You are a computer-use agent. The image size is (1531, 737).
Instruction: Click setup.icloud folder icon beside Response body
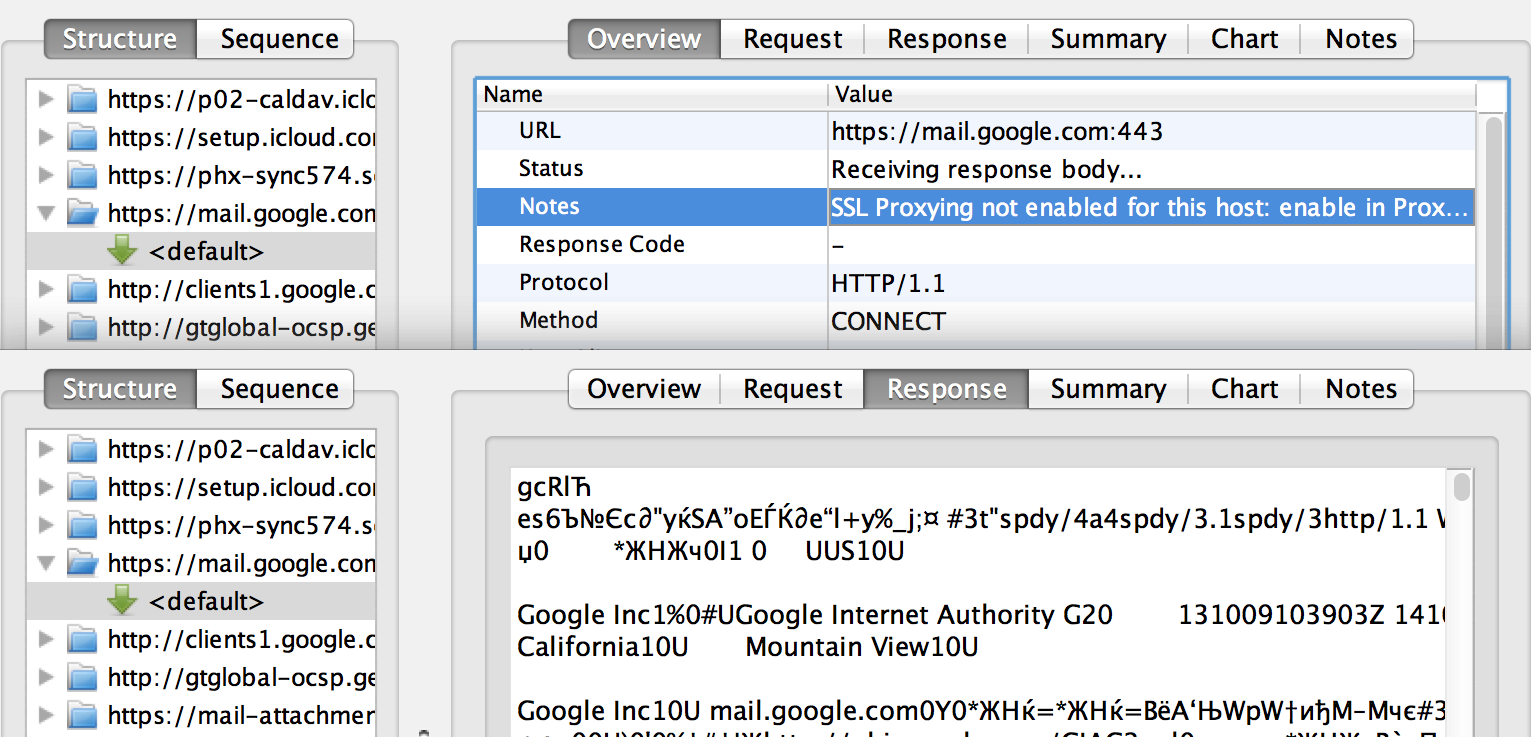coord(82,487)
